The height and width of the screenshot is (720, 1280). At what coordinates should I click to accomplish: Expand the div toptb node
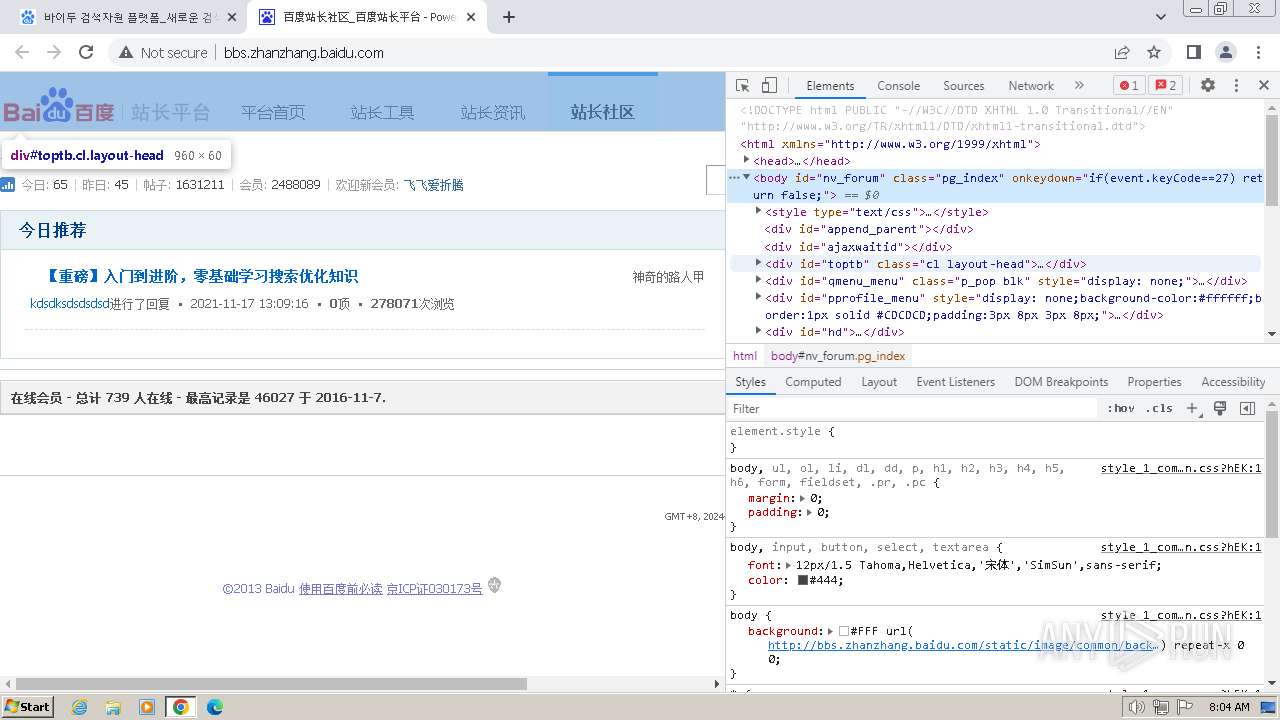758,263
